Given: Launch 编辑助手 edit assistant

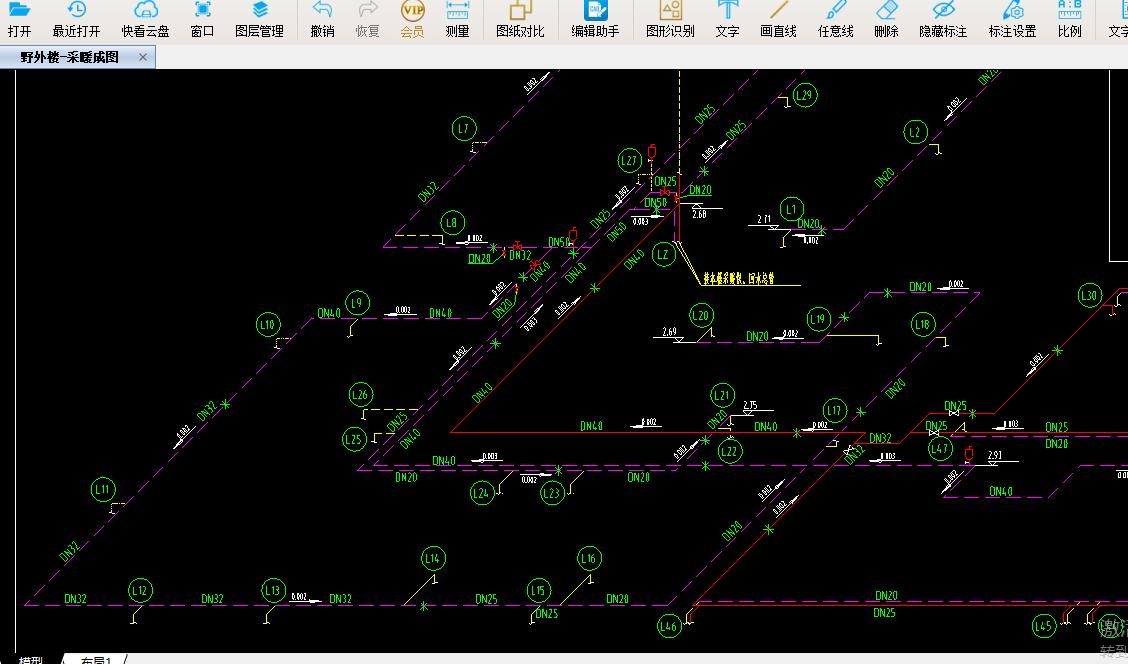Looking at the screenshot, I should click(x=595, y=20).
